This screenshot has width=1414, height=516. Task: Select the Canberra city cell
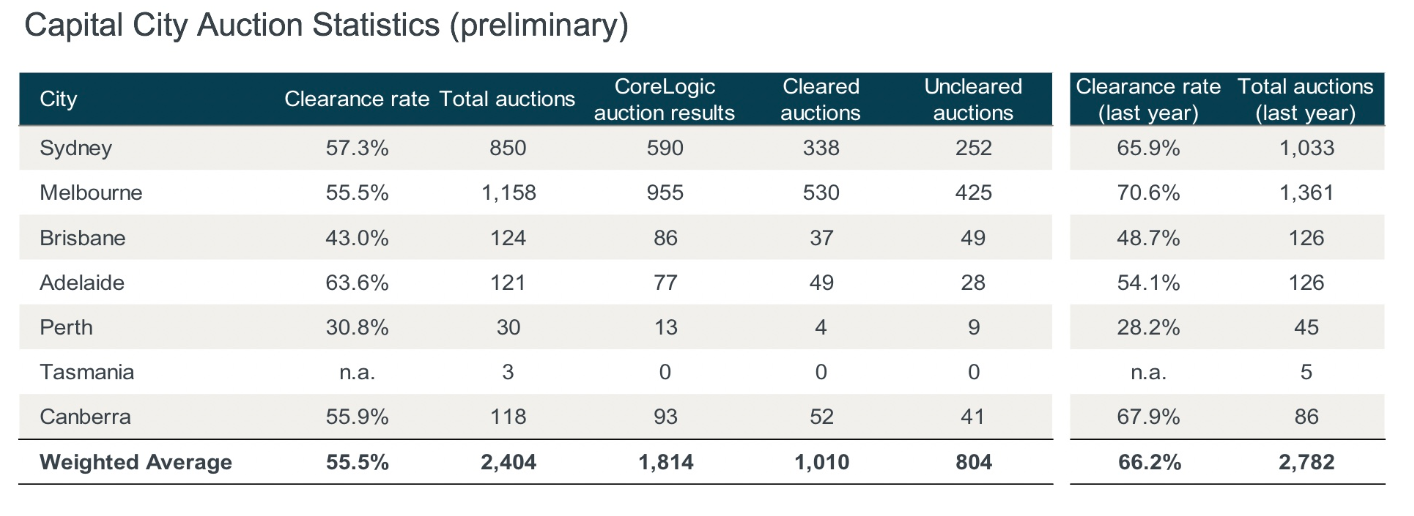pyautogui.click(x=84, y=417)
